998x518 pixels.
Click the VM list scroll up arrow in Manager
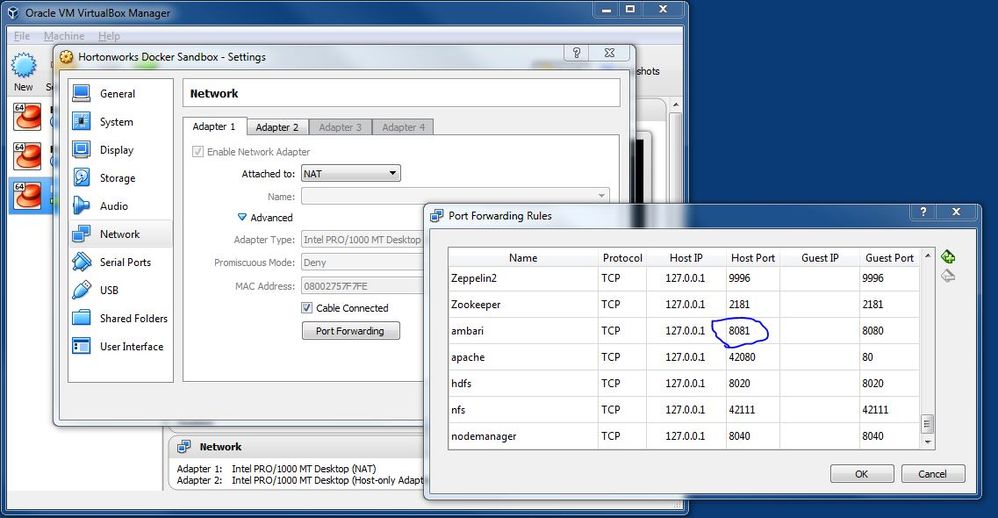tap(675, 104)
